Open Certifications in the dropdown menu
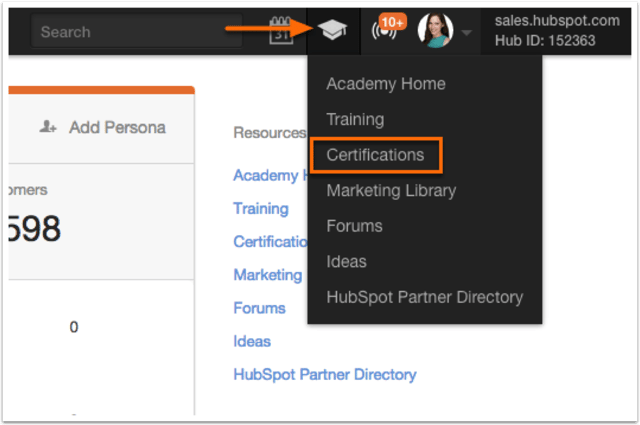This screenshot has width=640, height=425. click(375, 155)
